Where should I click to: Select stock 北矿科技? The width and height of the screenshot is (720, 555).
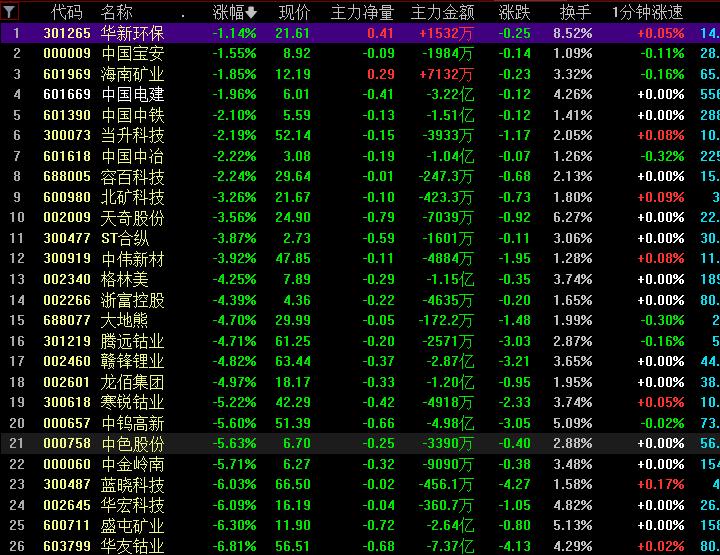(x=133, y=197)
